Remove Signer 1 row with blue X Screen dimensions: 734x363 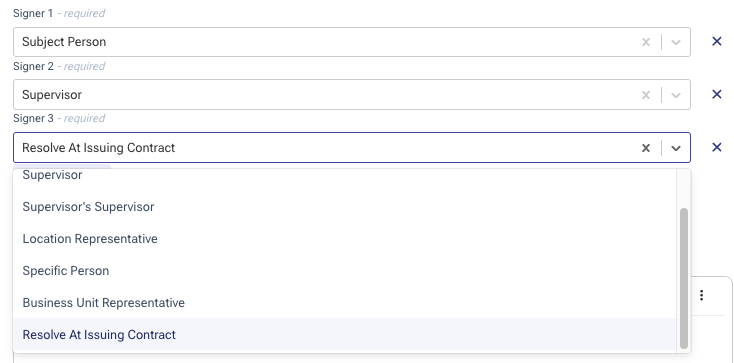coord(716,42)
